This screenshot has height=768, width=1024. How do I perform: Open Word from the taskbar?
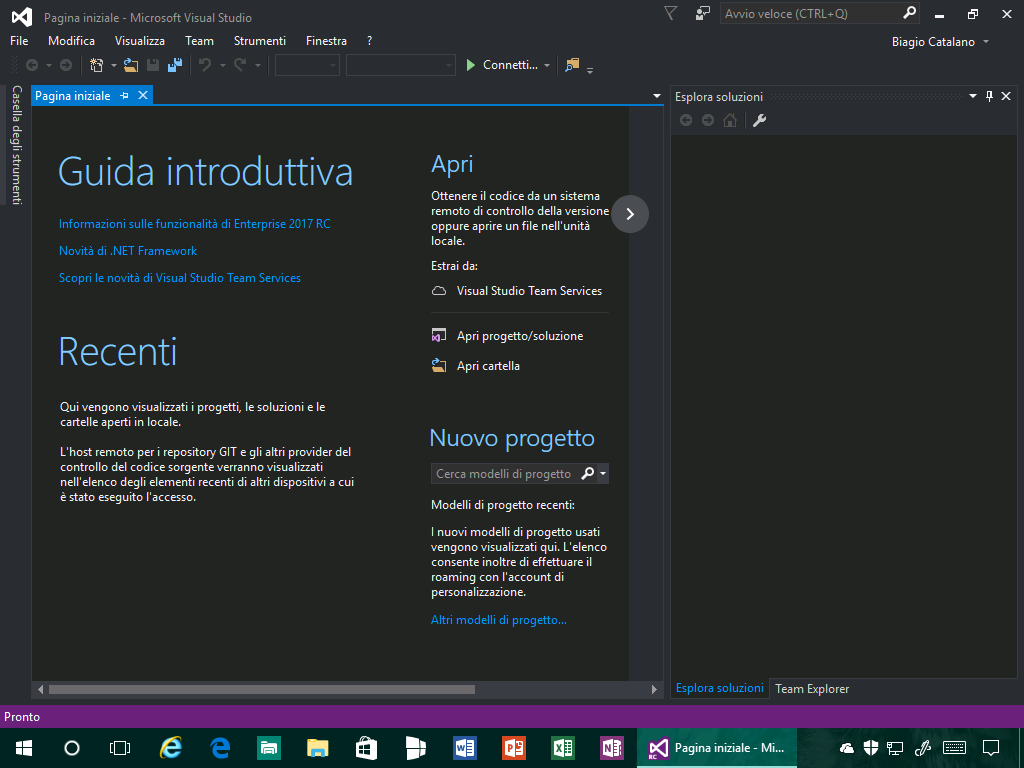465,748
